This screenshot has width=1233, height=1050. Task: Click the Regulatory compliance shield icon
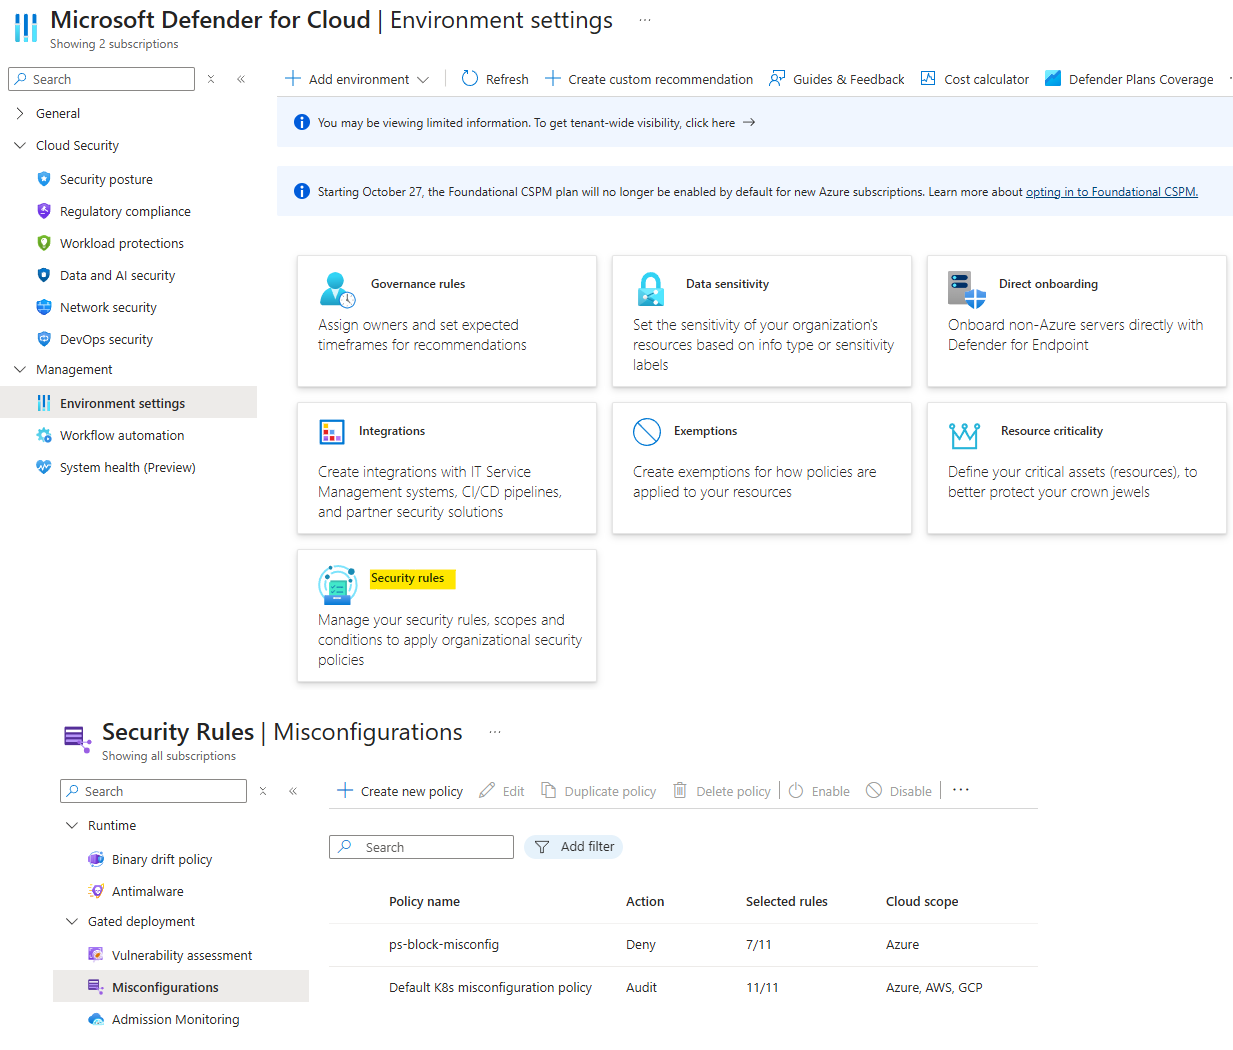pos(44,211)
